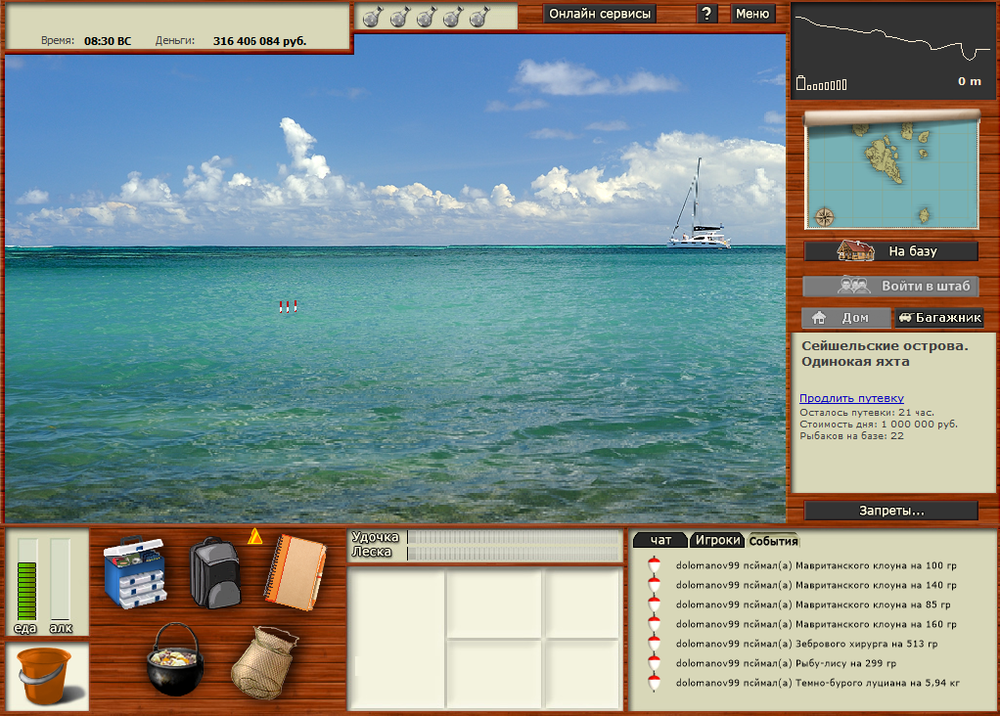Open the Багажник trunk
The width and height of the screenshot is (1000, 716).
coord(939,318)
